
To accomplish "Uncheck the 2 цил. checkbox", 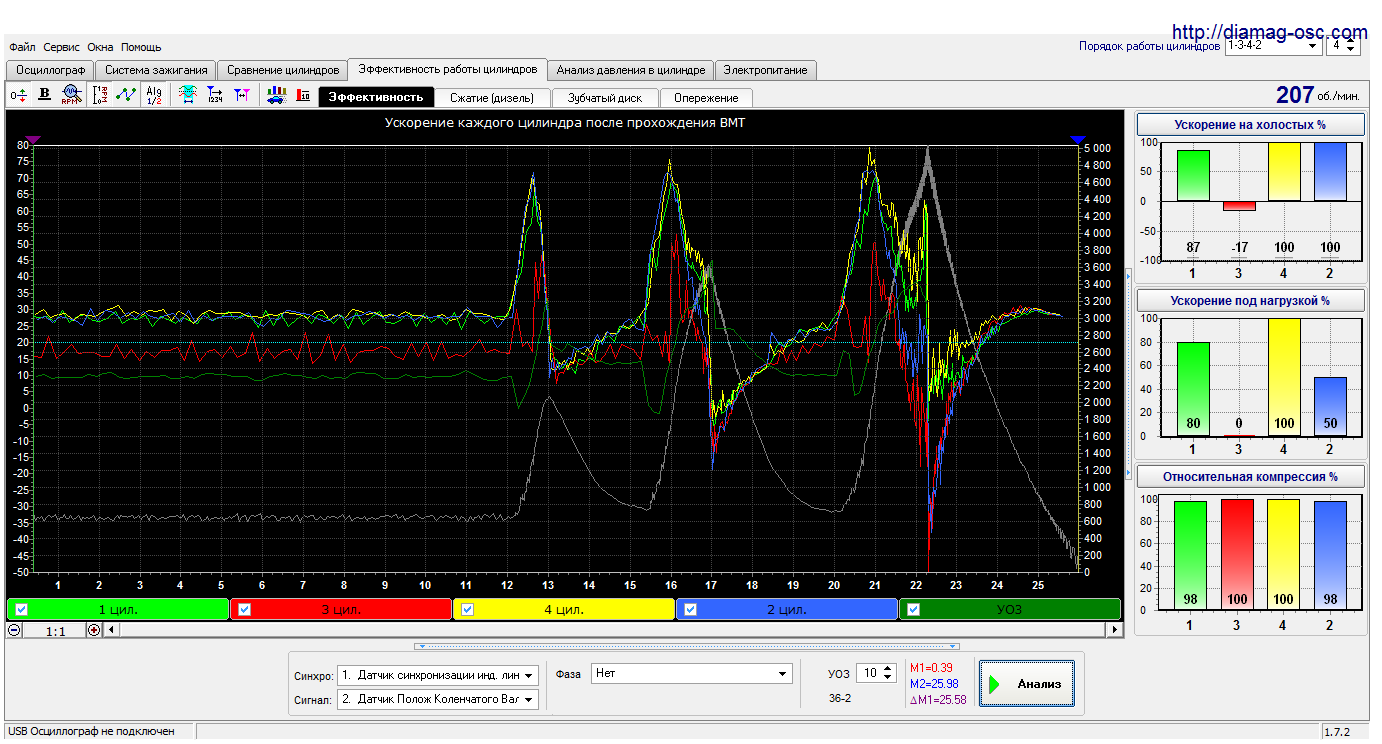I will 691,609.
